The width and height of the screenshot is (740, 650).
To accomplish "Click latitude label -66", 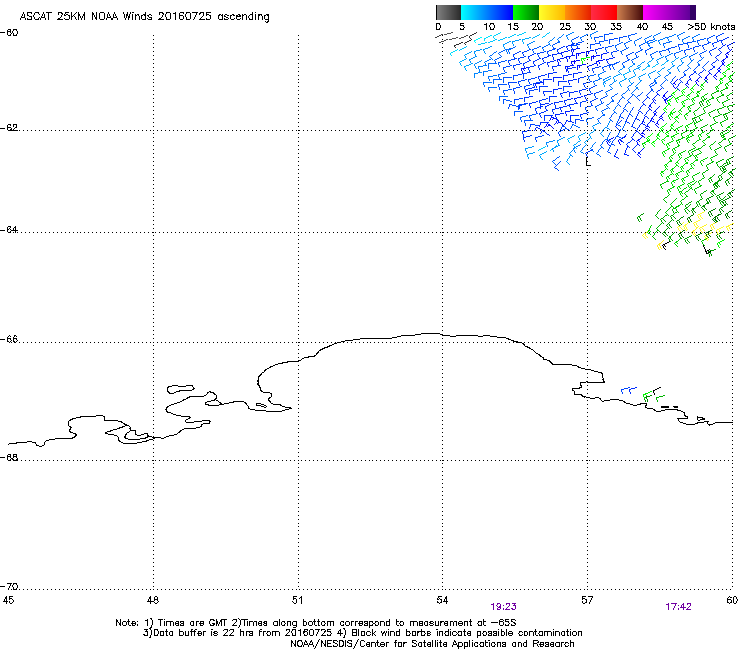I will 9,340.
